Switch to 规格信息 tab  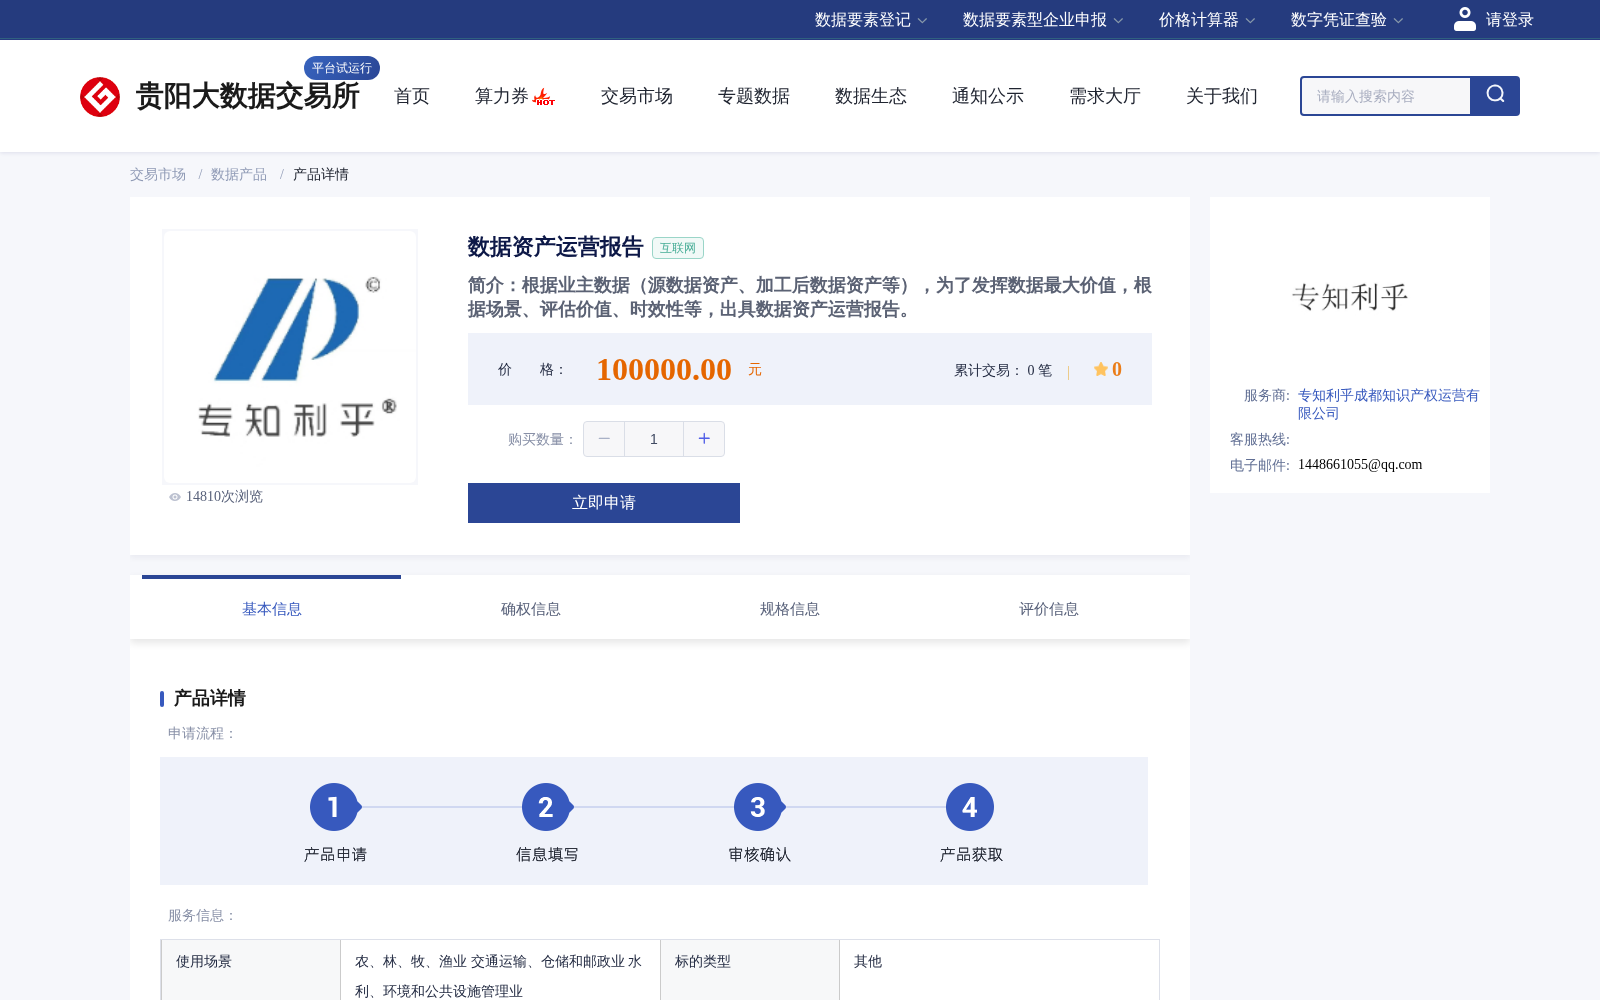click(789, 608)
